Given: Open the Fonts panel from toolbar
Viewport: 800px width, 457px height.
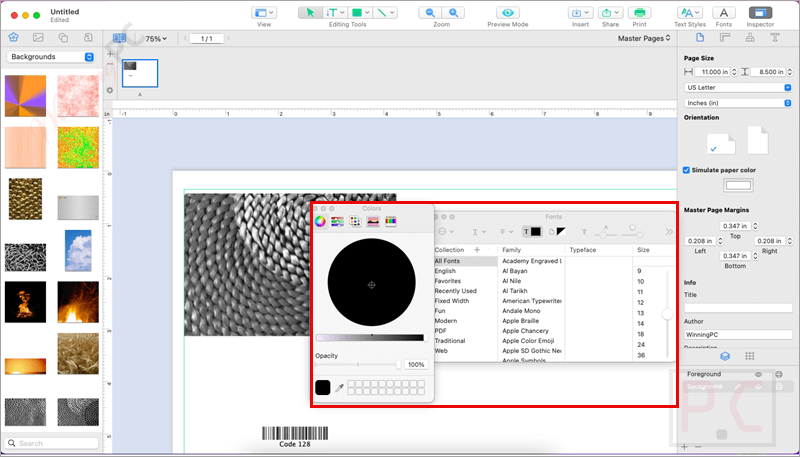Looking at the screenshot, I should coord(723,13).
